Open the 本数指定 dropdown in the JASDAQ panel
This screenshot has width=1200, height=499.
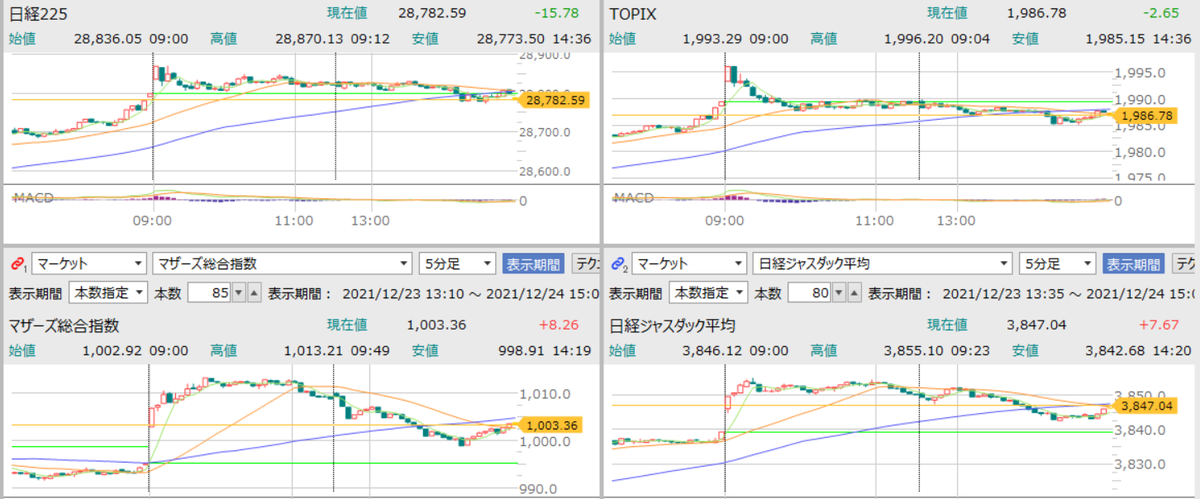coord(707,293)
